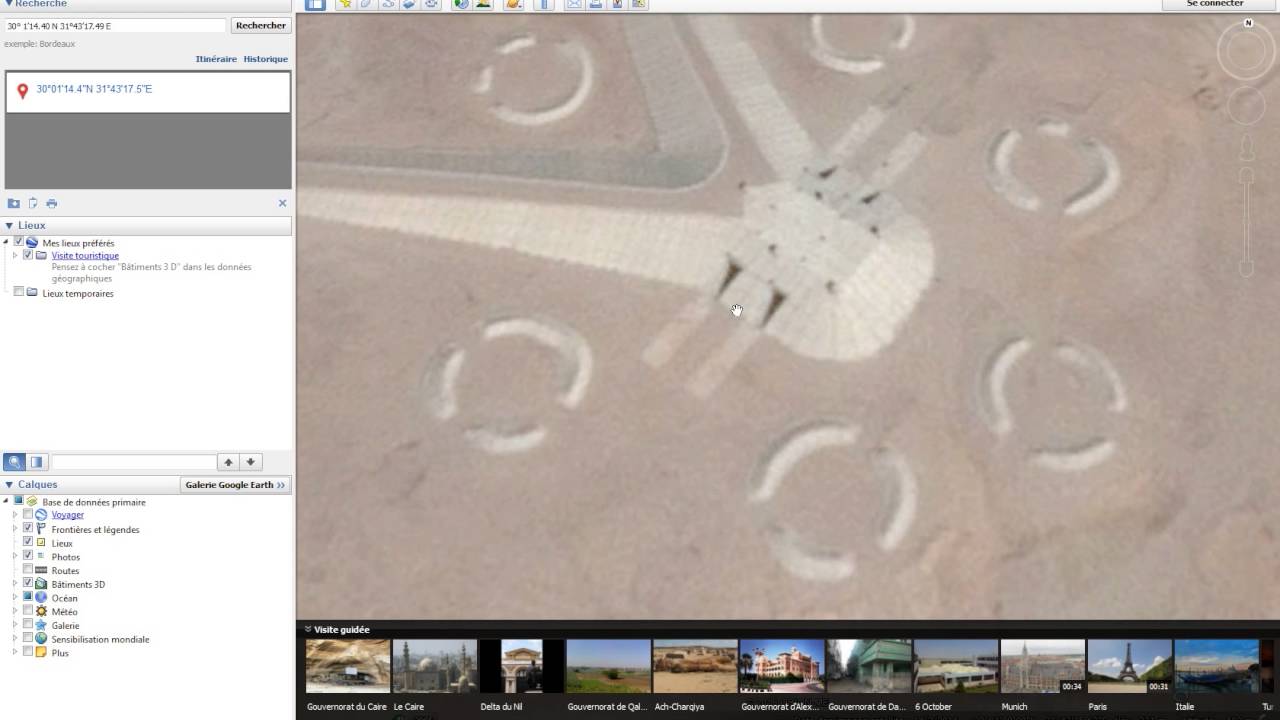
Task: Open the 6 October tour thumbnail
Action: tap(955, 666)
